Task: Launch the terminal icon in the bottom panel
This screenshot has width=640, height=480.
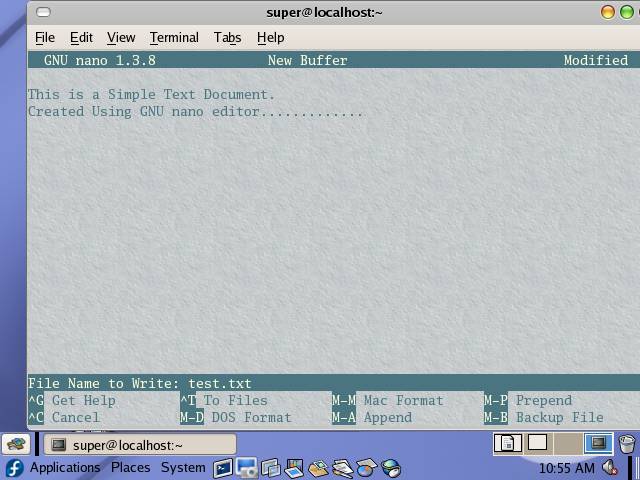Action: click(223, 468)
